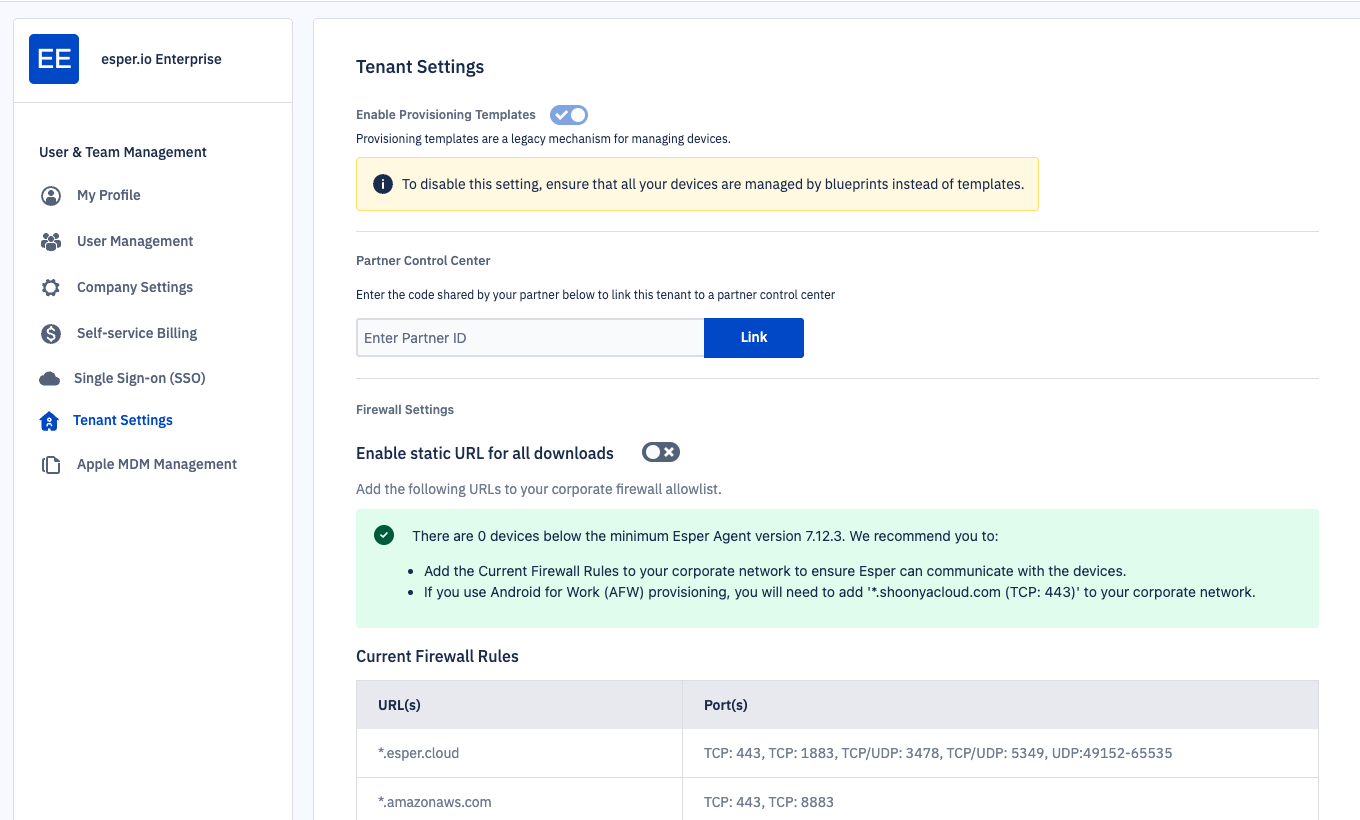Enable static URL for all downloads

pyautogui.click(x=660, y=452)
